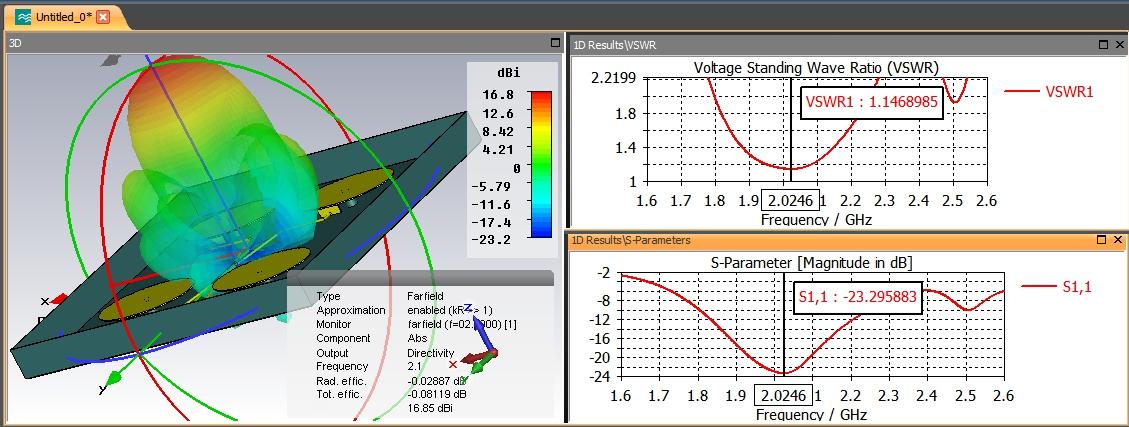Screen dimensions: 1129x427
Task: Click the -23.2 minimum value on color scale
Action: coord(494,239)
